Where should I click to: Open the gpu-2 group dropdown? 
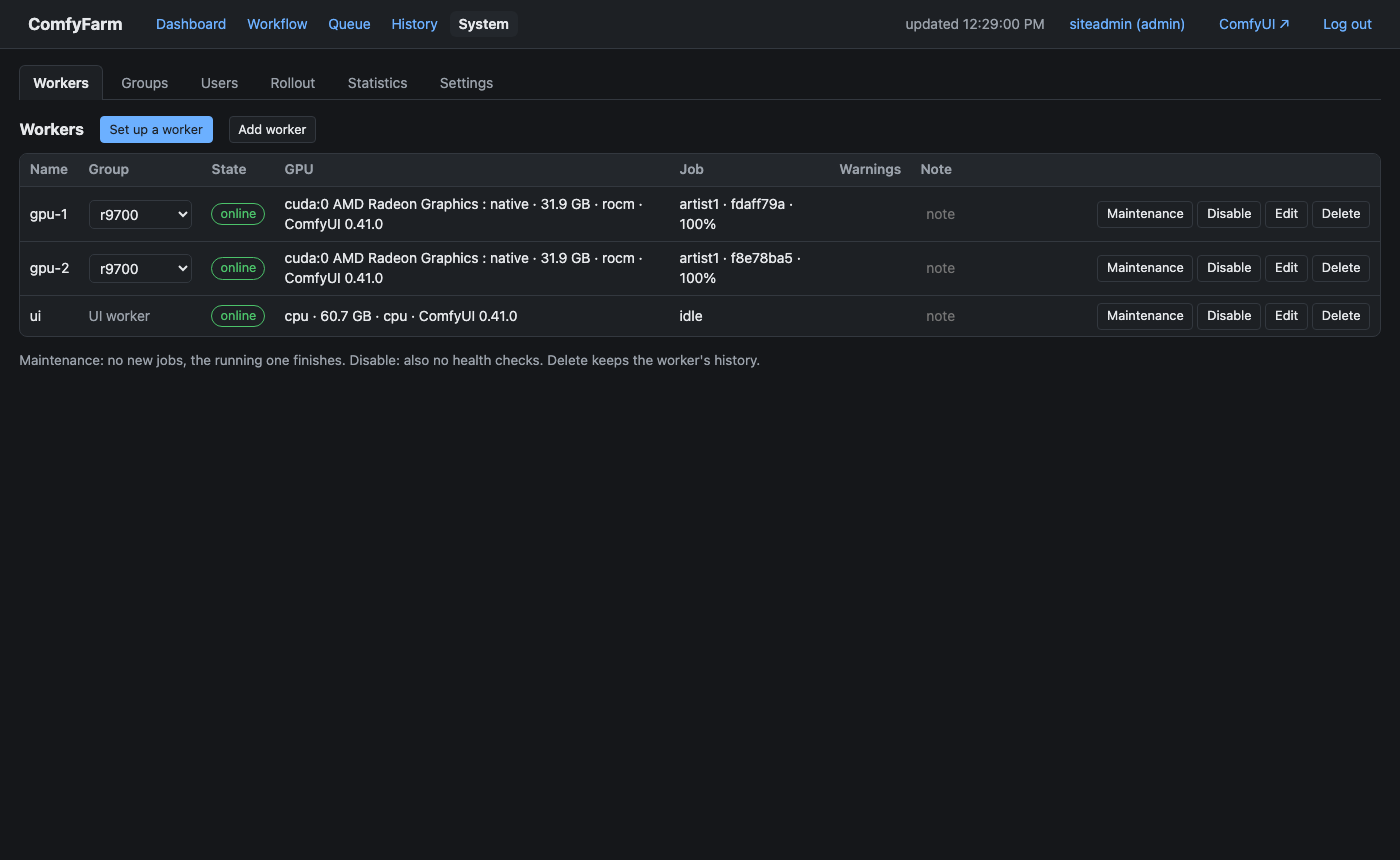coord(140,268)
